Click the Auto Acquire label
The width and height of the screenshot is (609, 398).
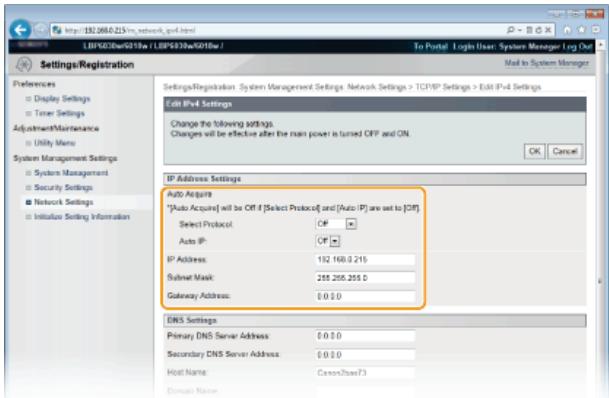(190, 194)
